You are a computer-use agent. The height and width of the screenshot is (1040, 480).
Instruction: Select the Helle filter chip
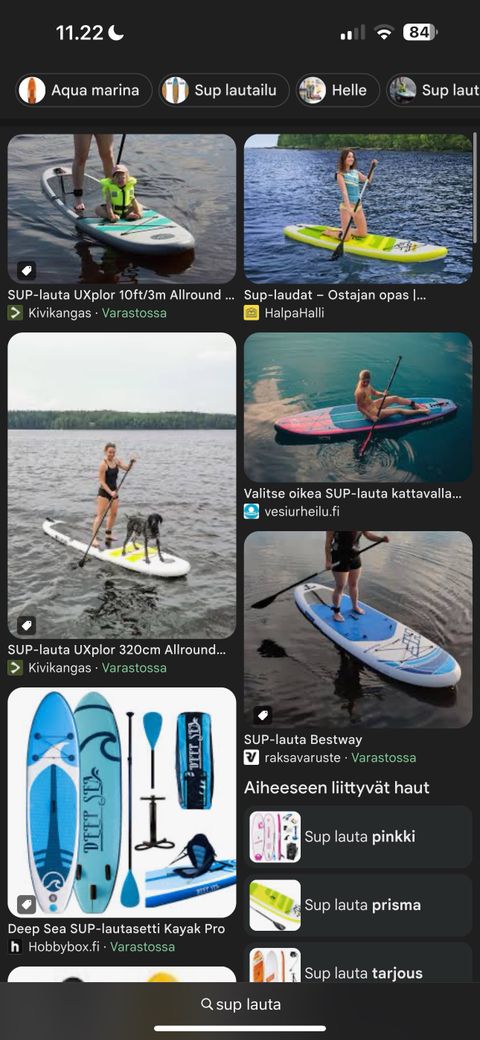pos(337,90)
